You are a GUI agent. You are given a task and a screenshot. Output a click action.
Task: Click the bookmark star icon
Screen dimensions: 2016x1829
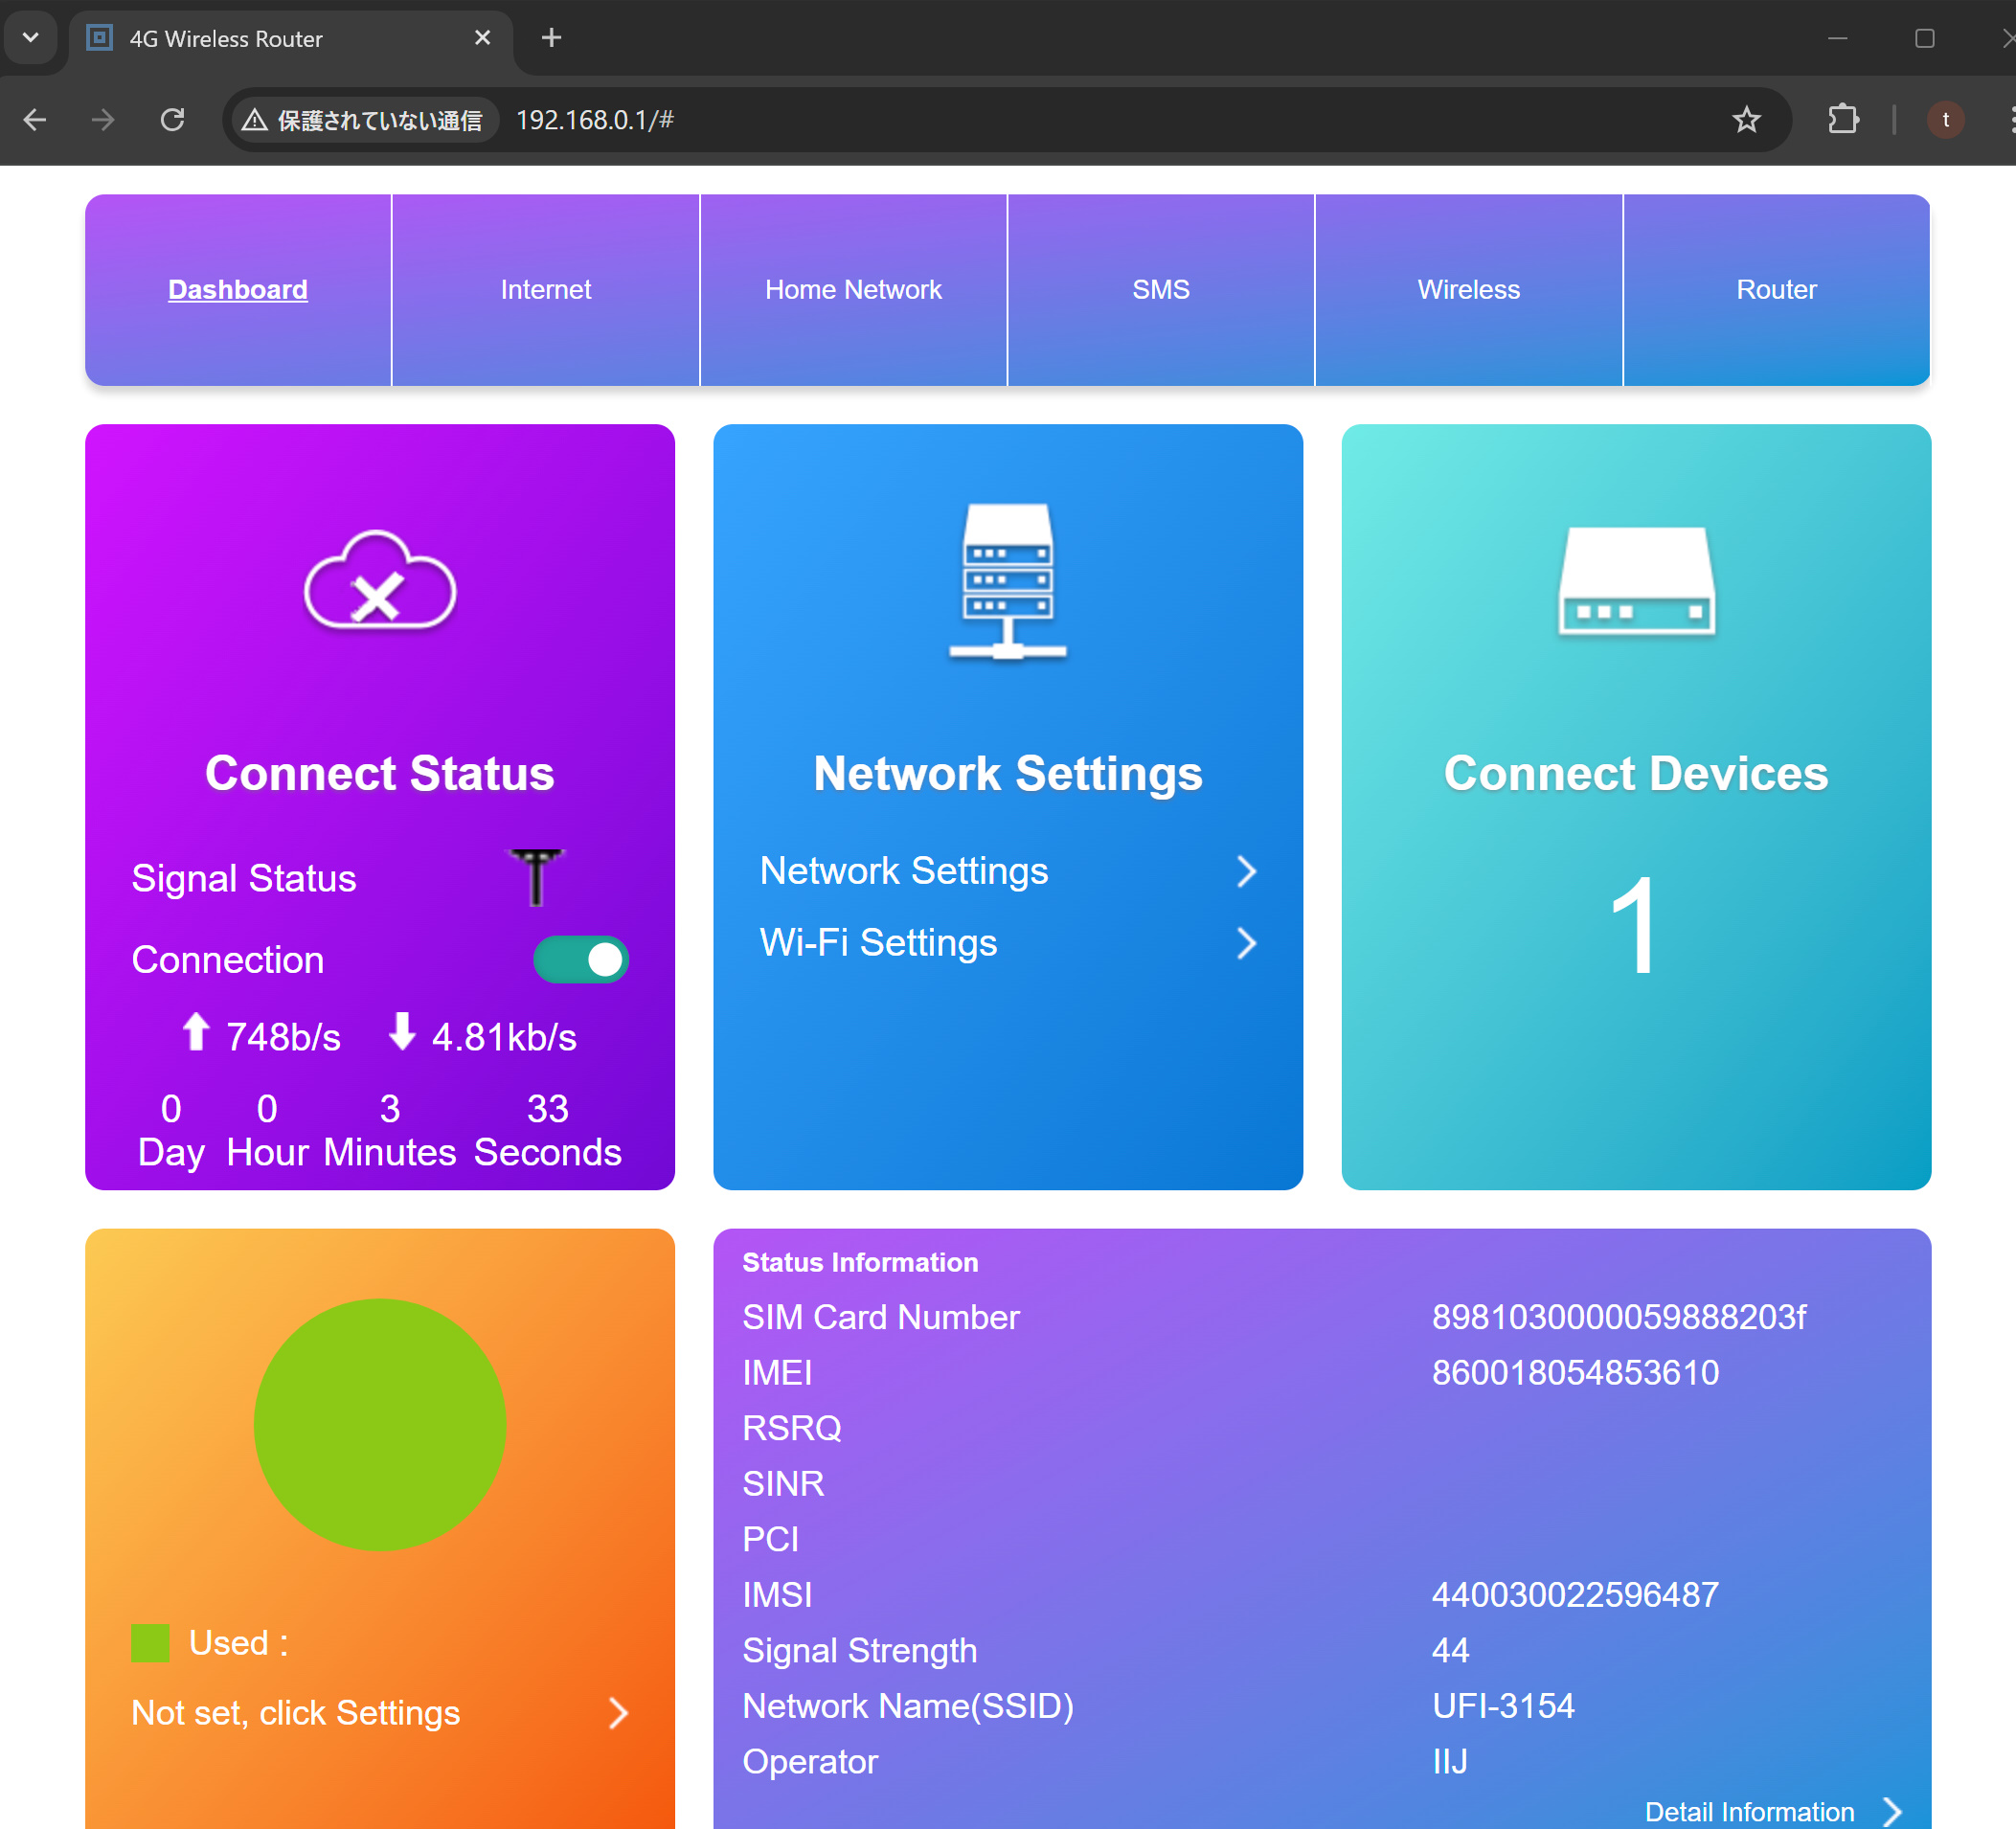click(x=1746, y=120)
